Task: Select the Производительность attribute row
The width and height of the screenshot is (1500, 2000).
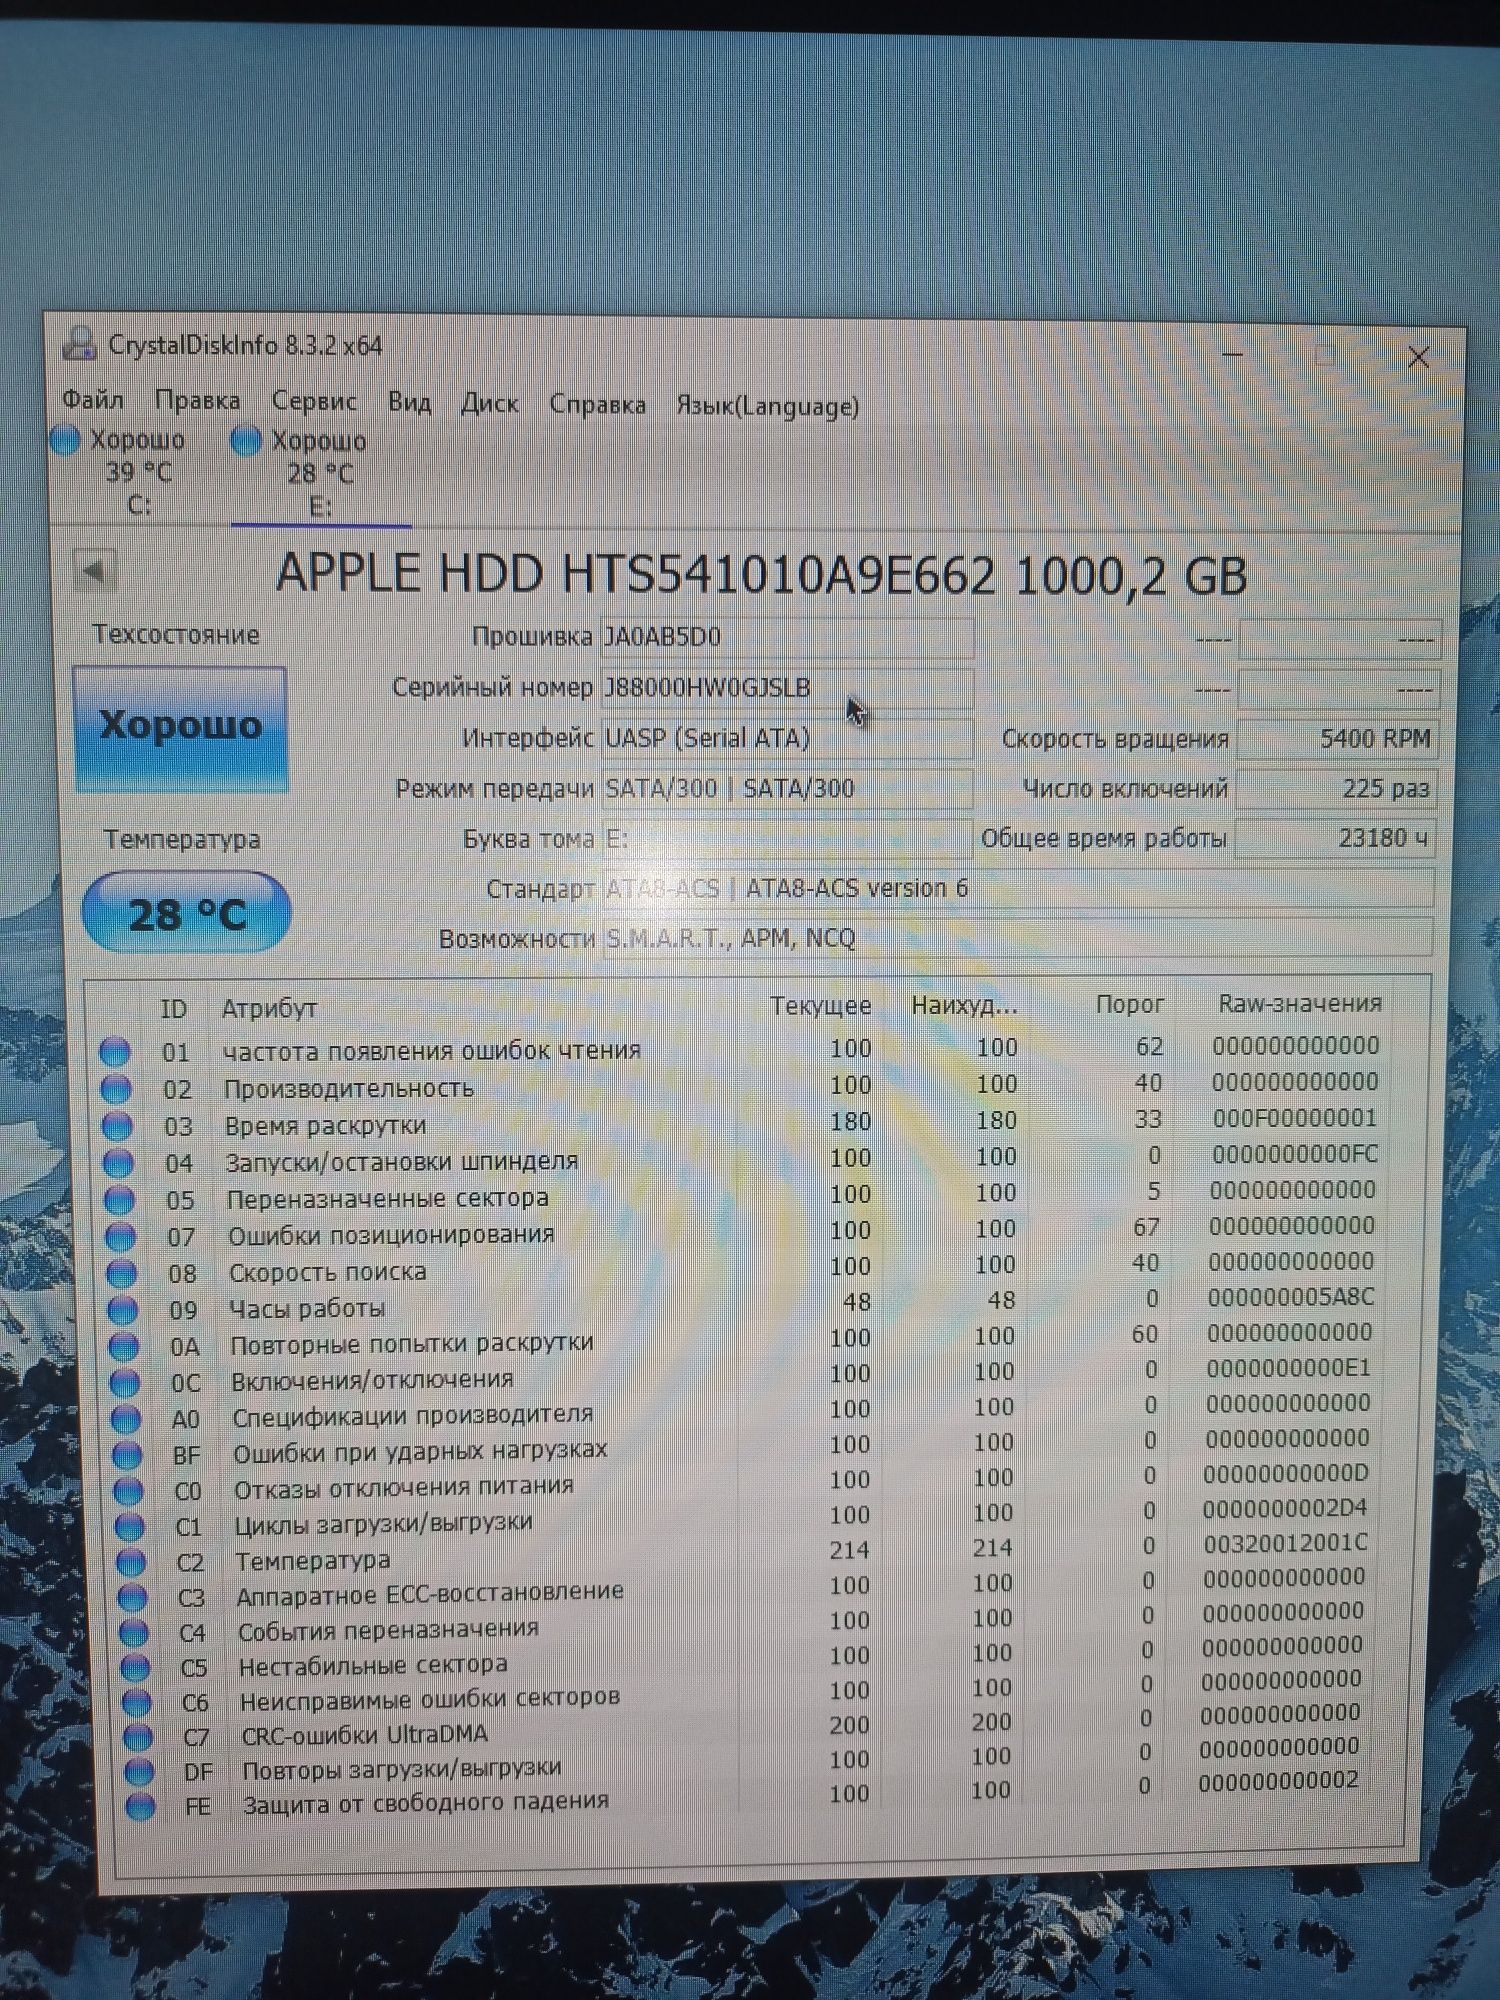Action: (x=741, y=1086)
